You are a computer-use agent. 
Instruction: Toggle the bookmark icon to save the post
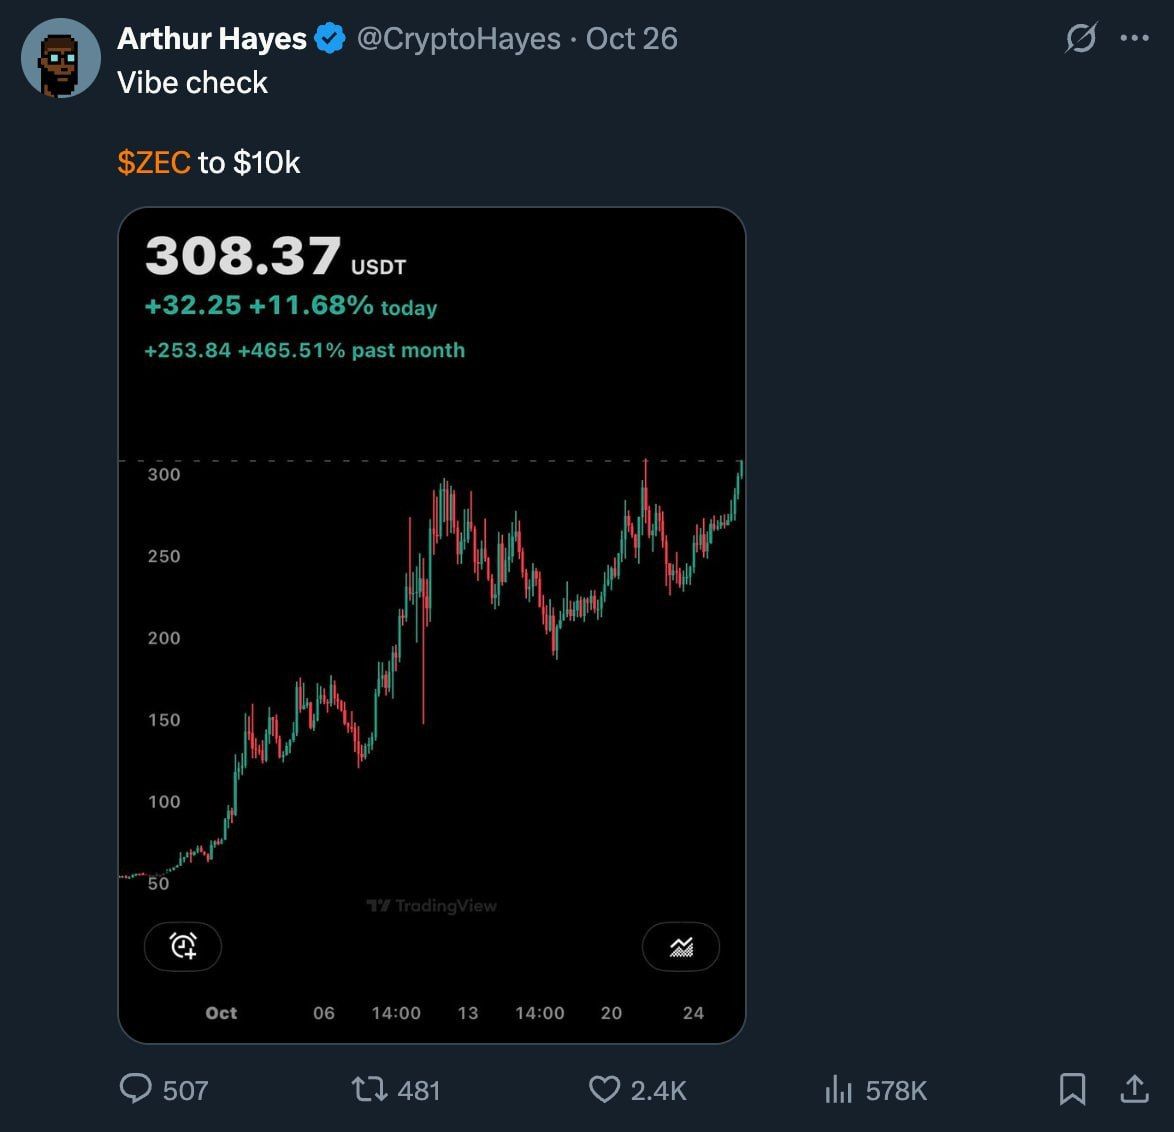[x=1075, y=1090]
